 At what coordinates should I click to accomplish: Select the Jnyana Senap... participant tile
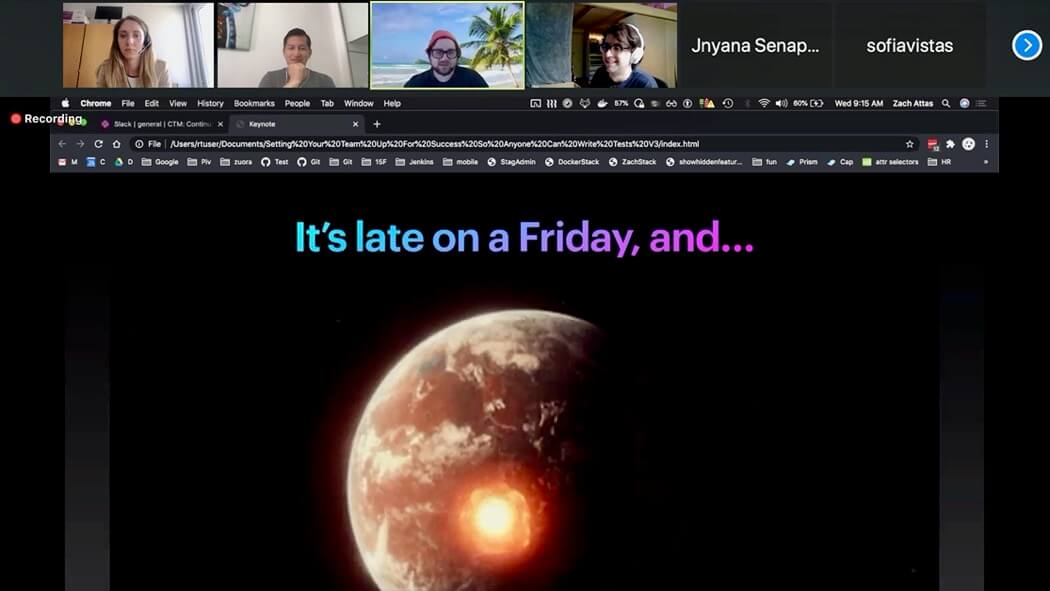click(x=755, y=46)
